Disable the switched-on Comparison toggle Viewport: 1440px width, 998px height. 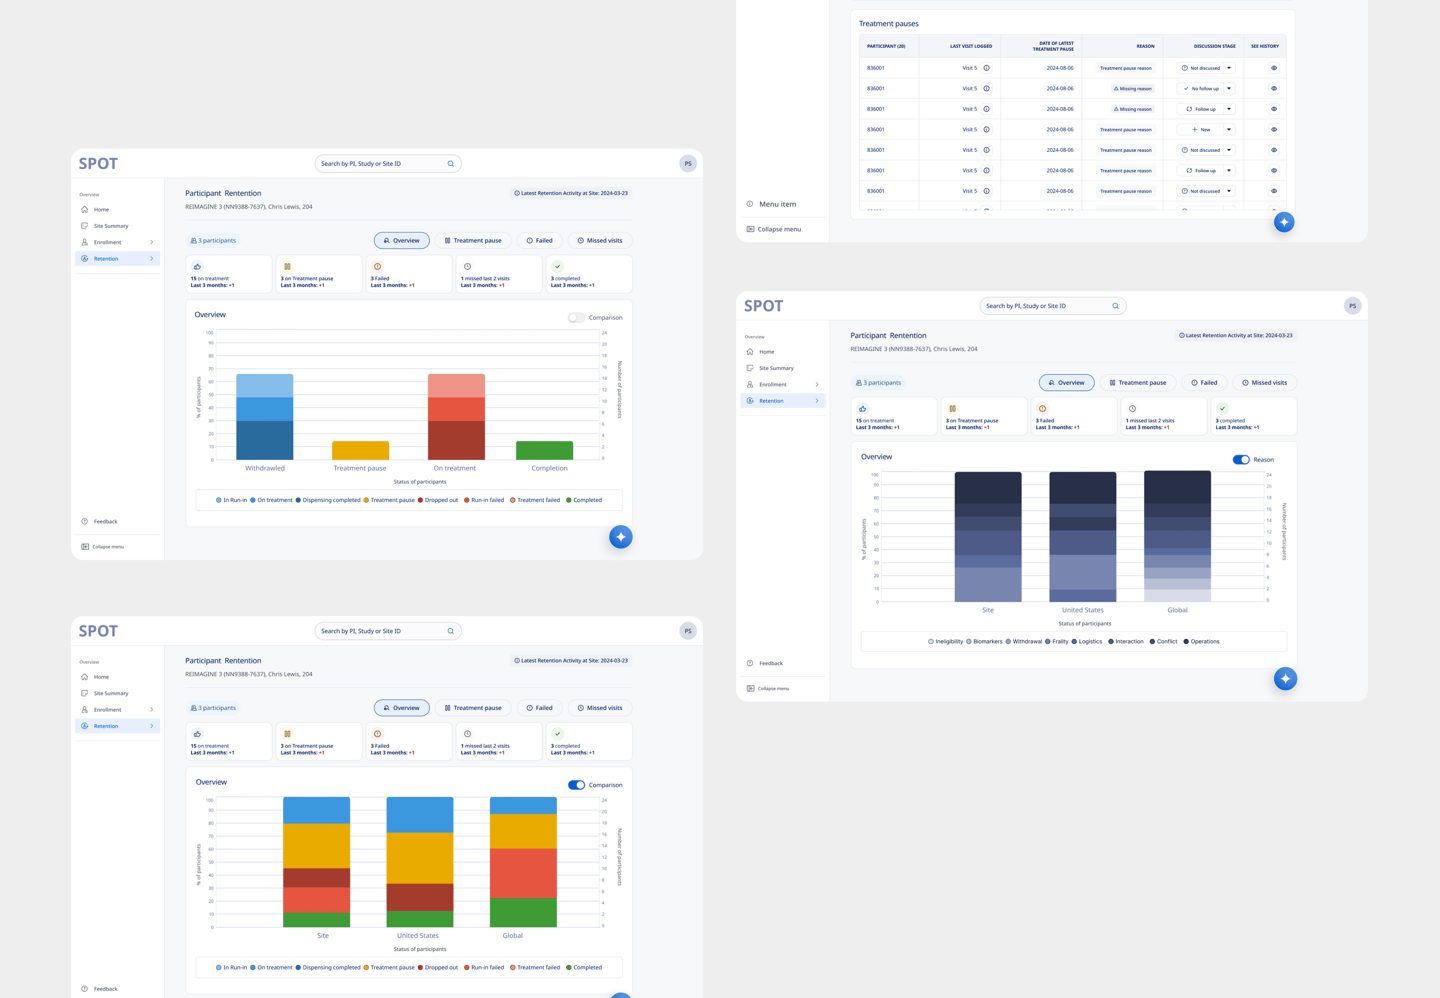576,785
